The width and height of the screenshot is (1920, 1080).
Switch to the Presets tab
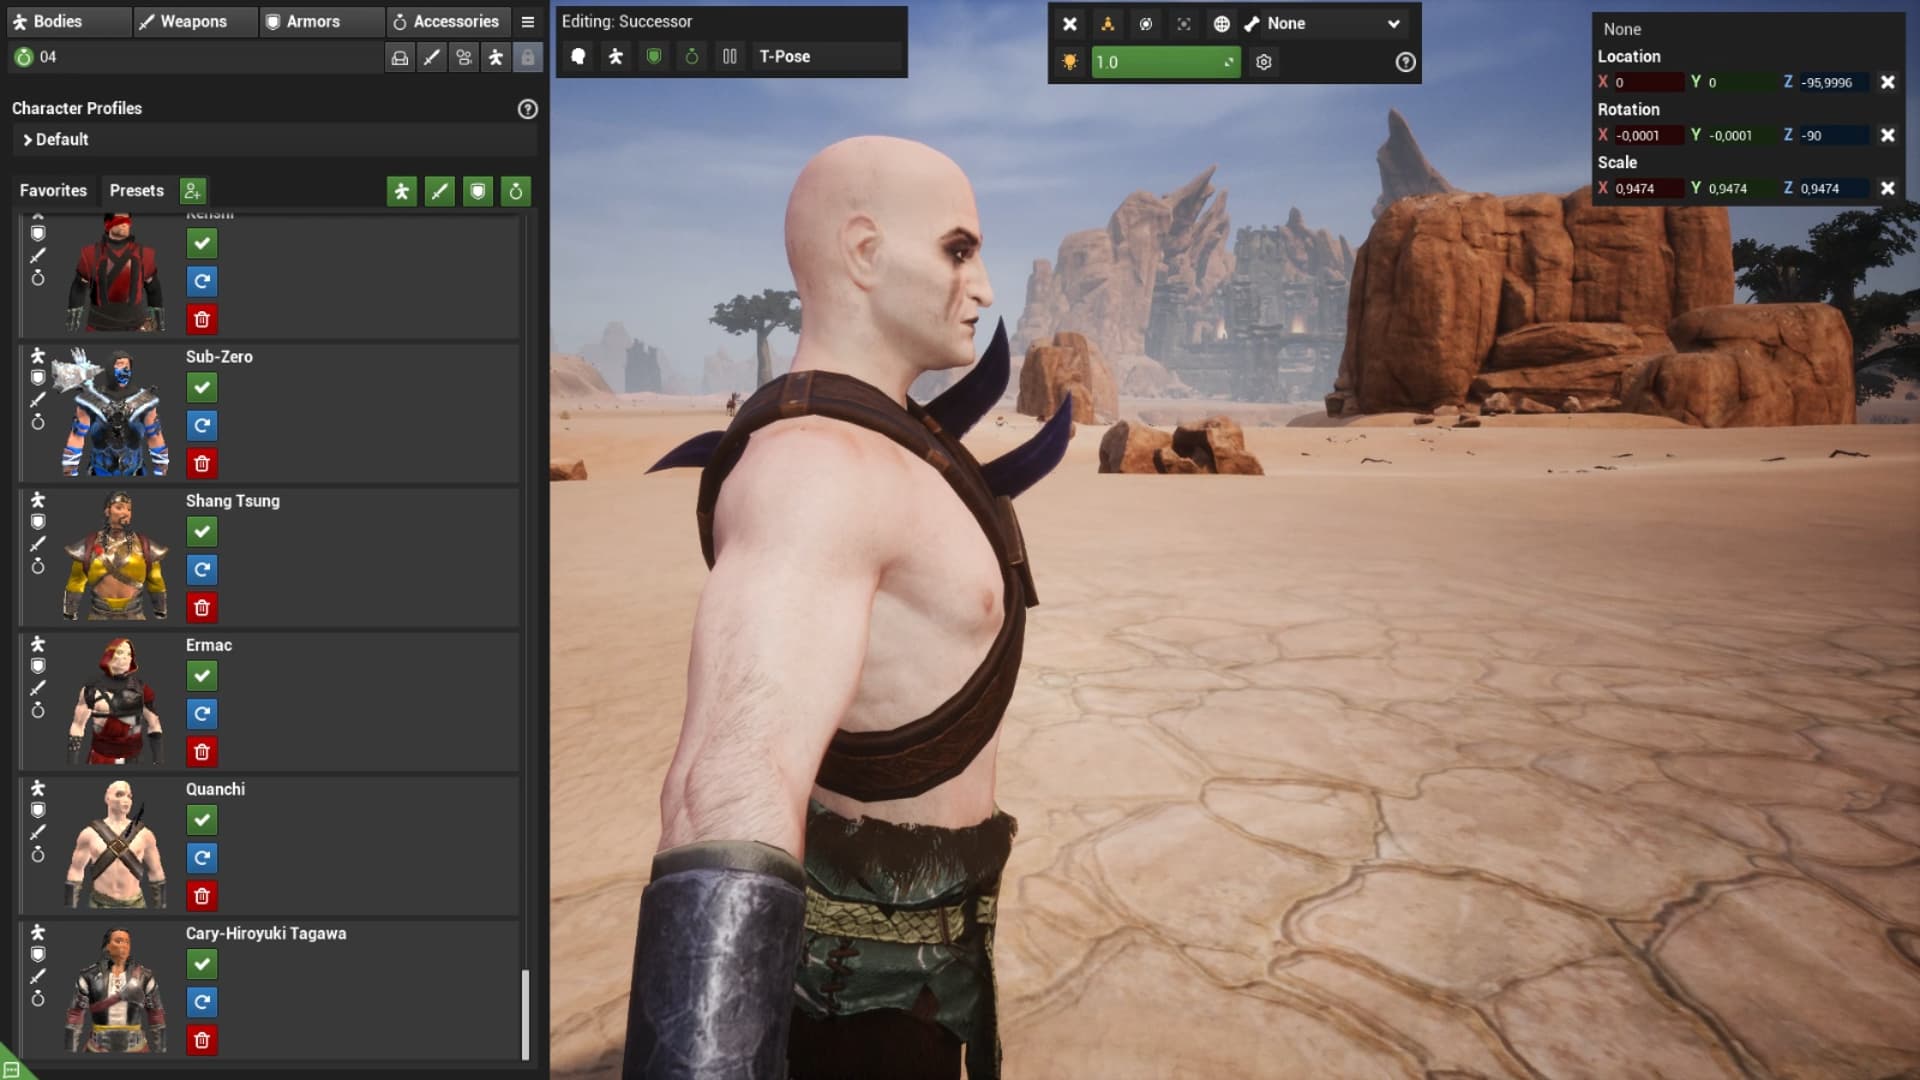(136, 190)
